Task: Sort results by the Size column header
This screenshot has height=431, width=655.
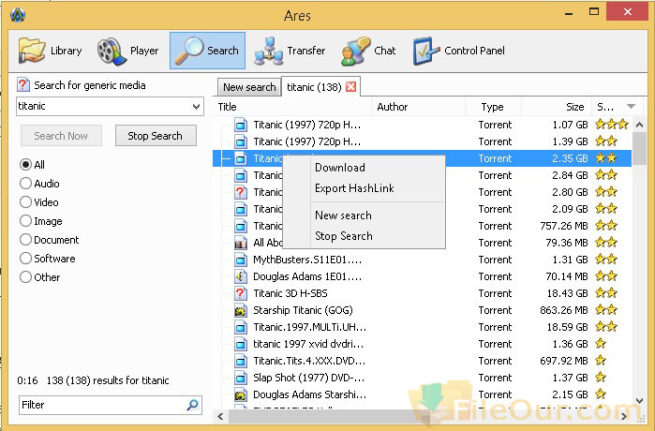Action: pos(556,107)
